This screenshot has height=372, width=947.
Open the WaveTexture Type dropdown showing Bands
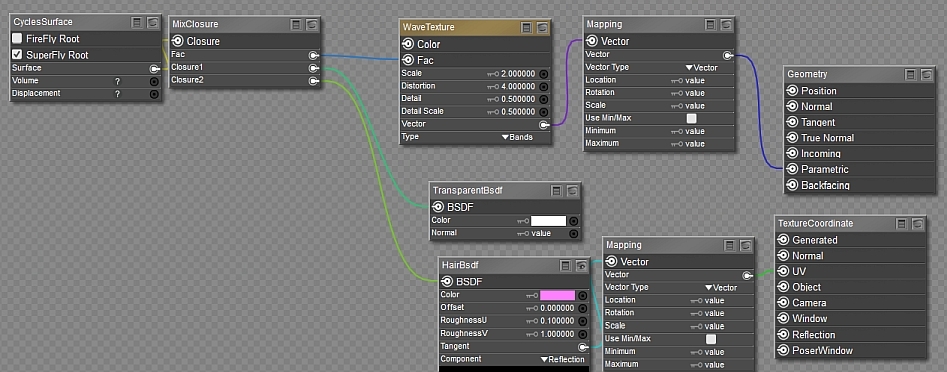pos(518,137)
